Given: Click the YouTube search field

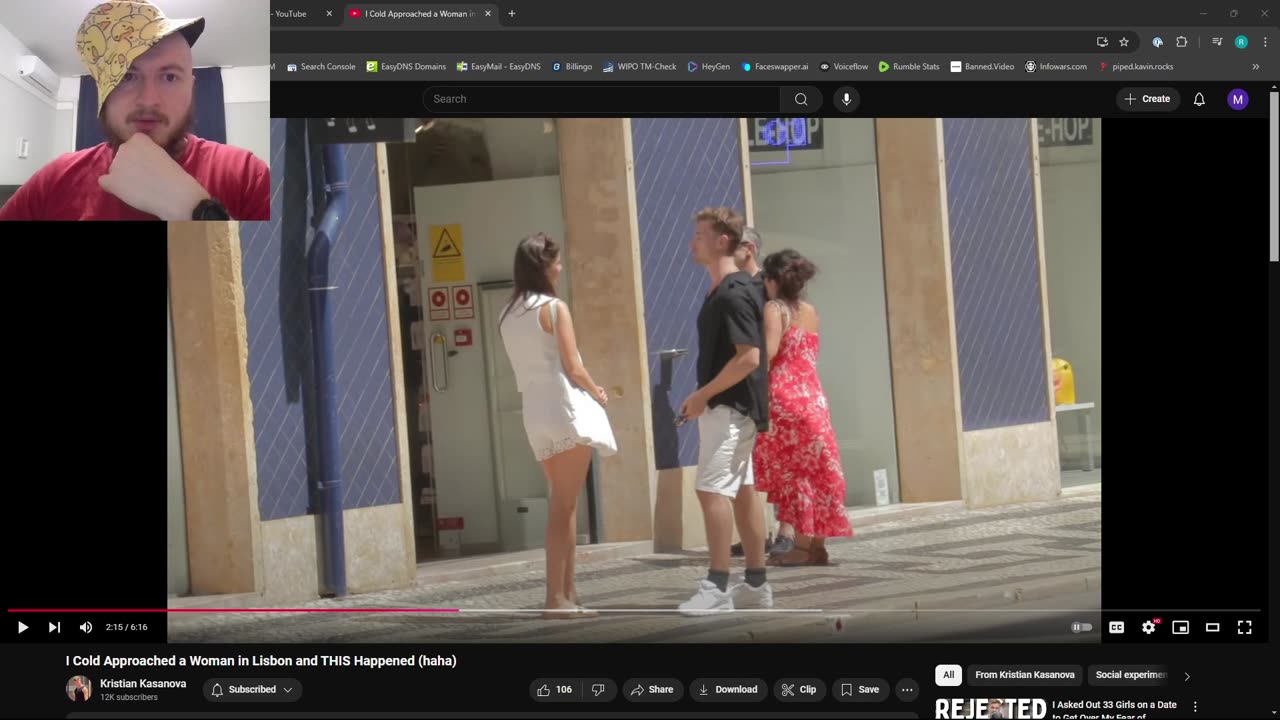Looking at the screenshot, I should pos(601,99).
